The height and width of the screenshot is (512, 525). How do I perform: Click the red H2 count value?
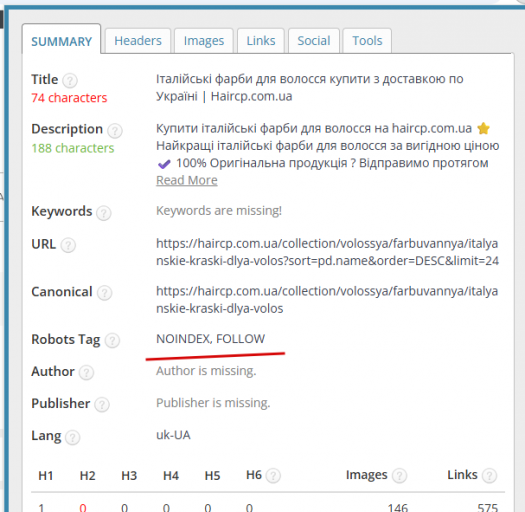pos(83,507)
